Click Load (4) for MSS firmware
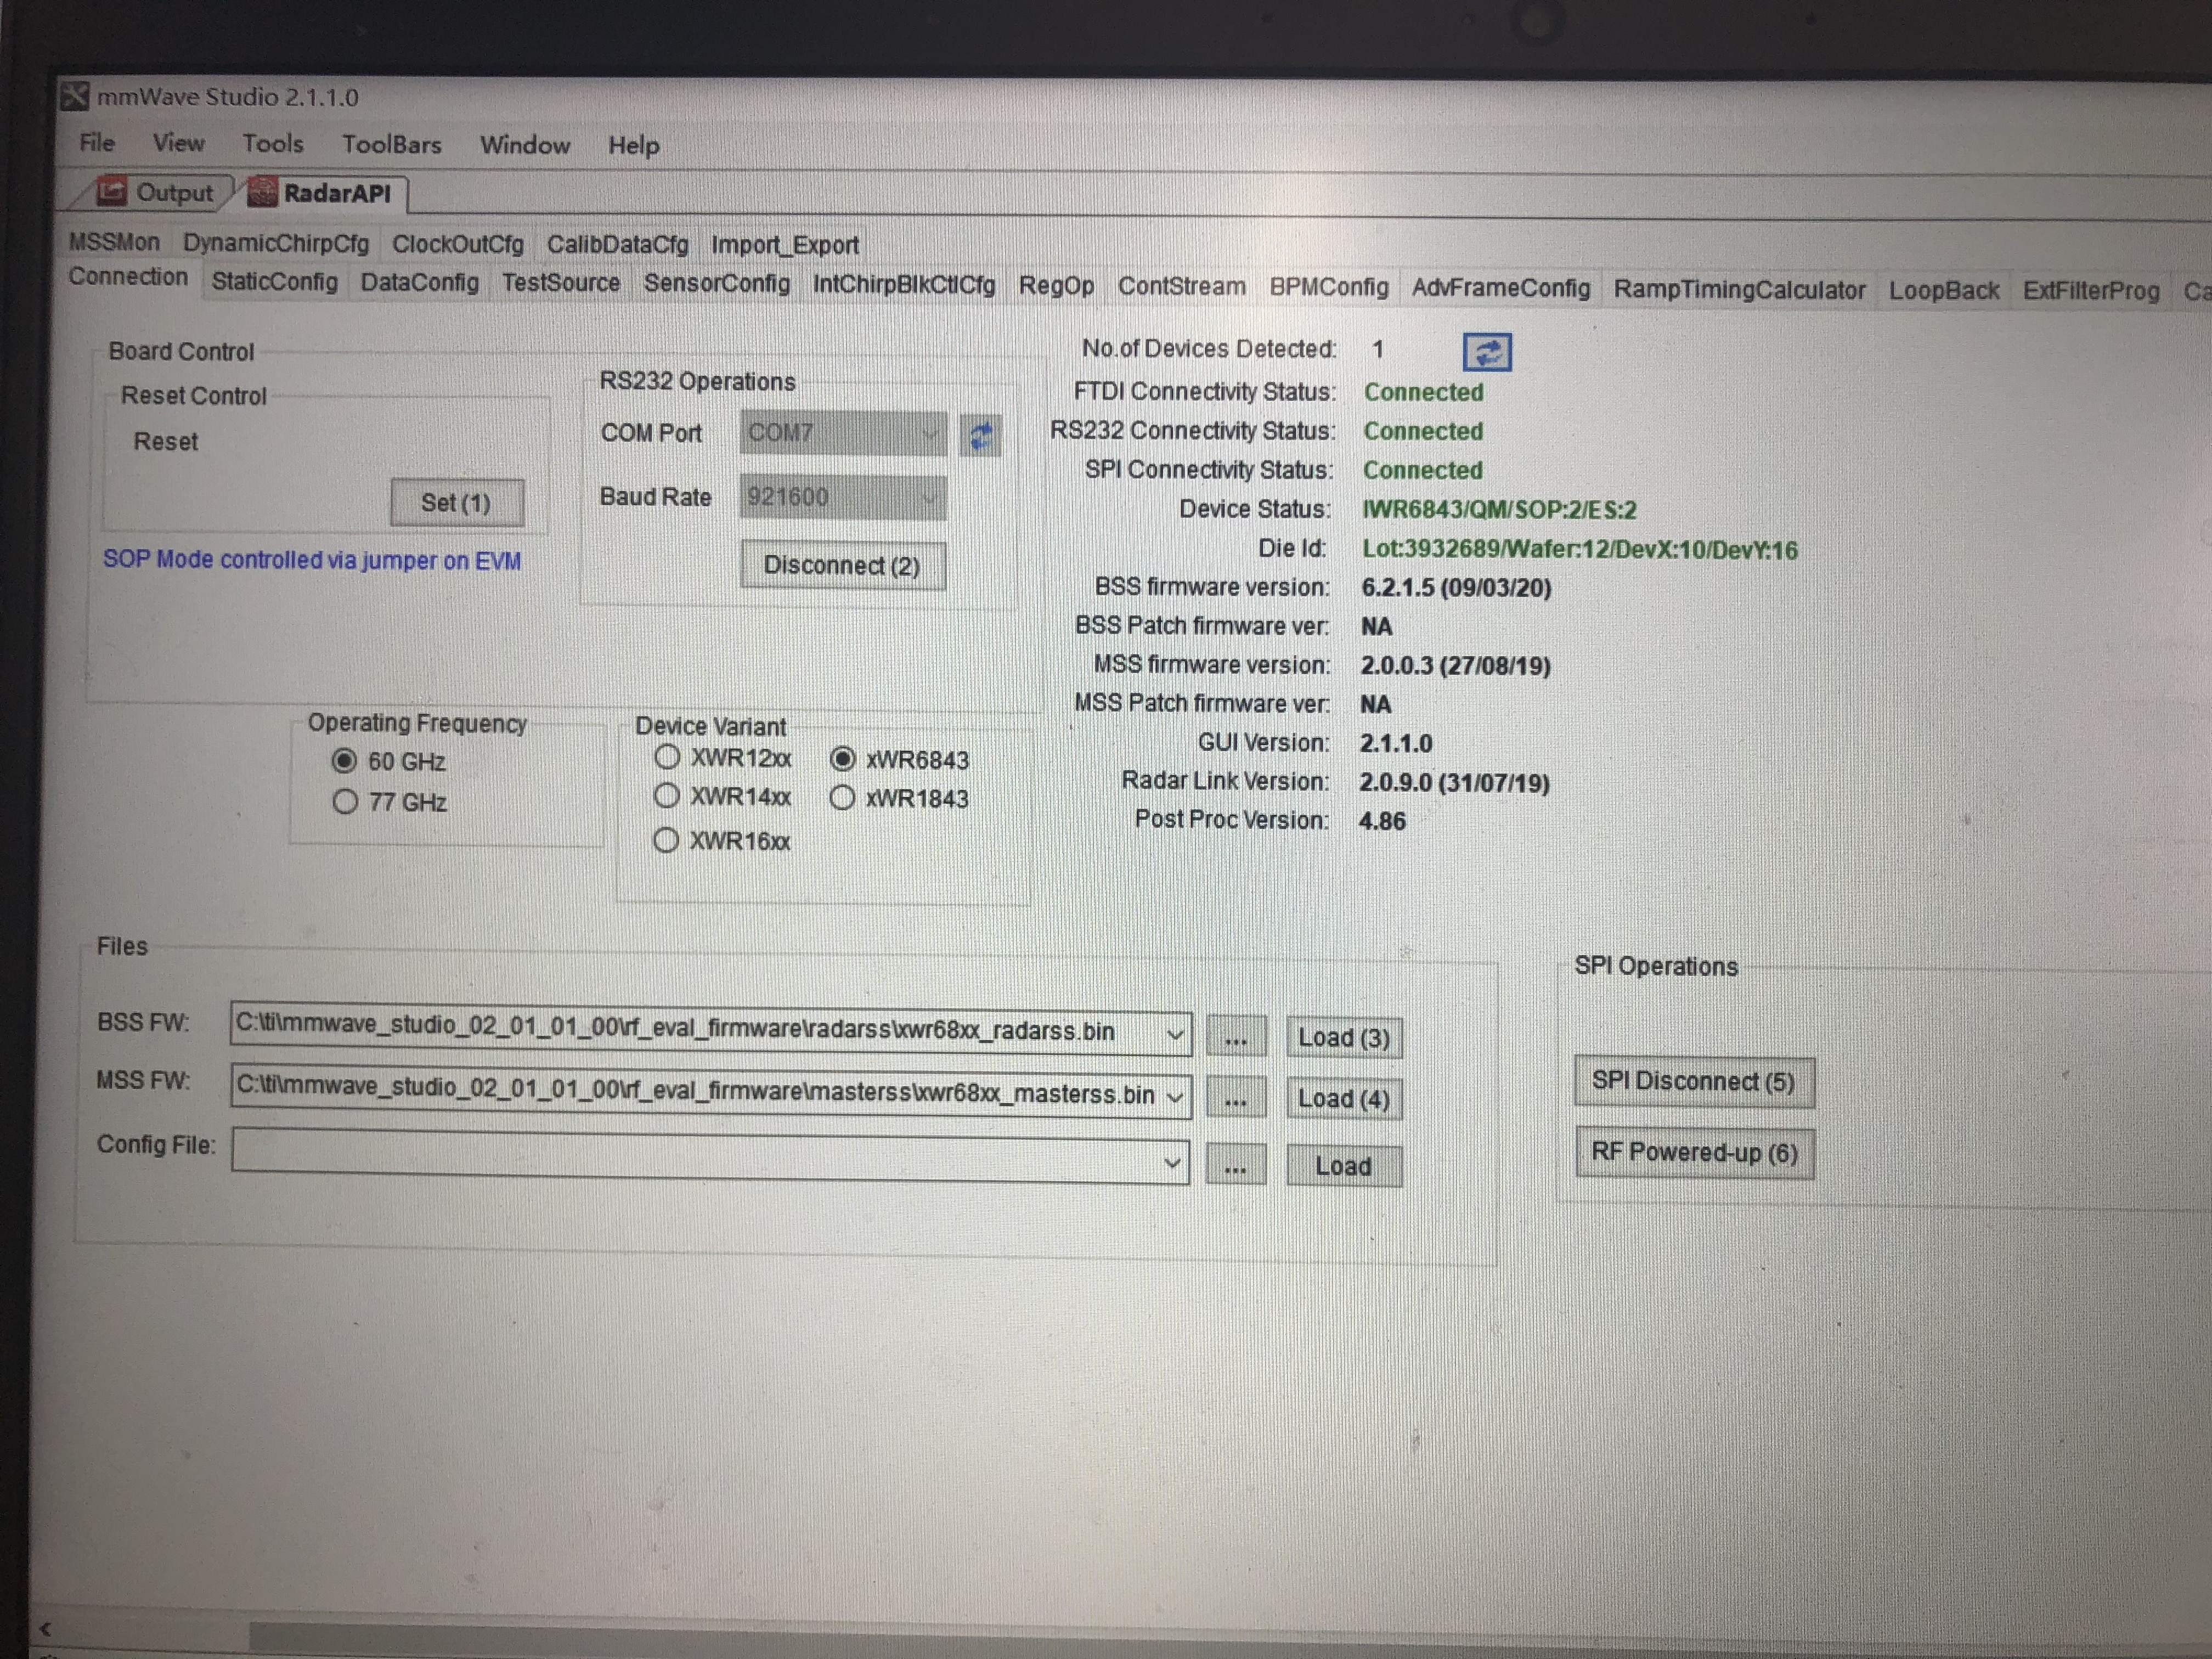Image resolution: width=2212 pixels, height=1659 pixels. coord(1343,1099)
